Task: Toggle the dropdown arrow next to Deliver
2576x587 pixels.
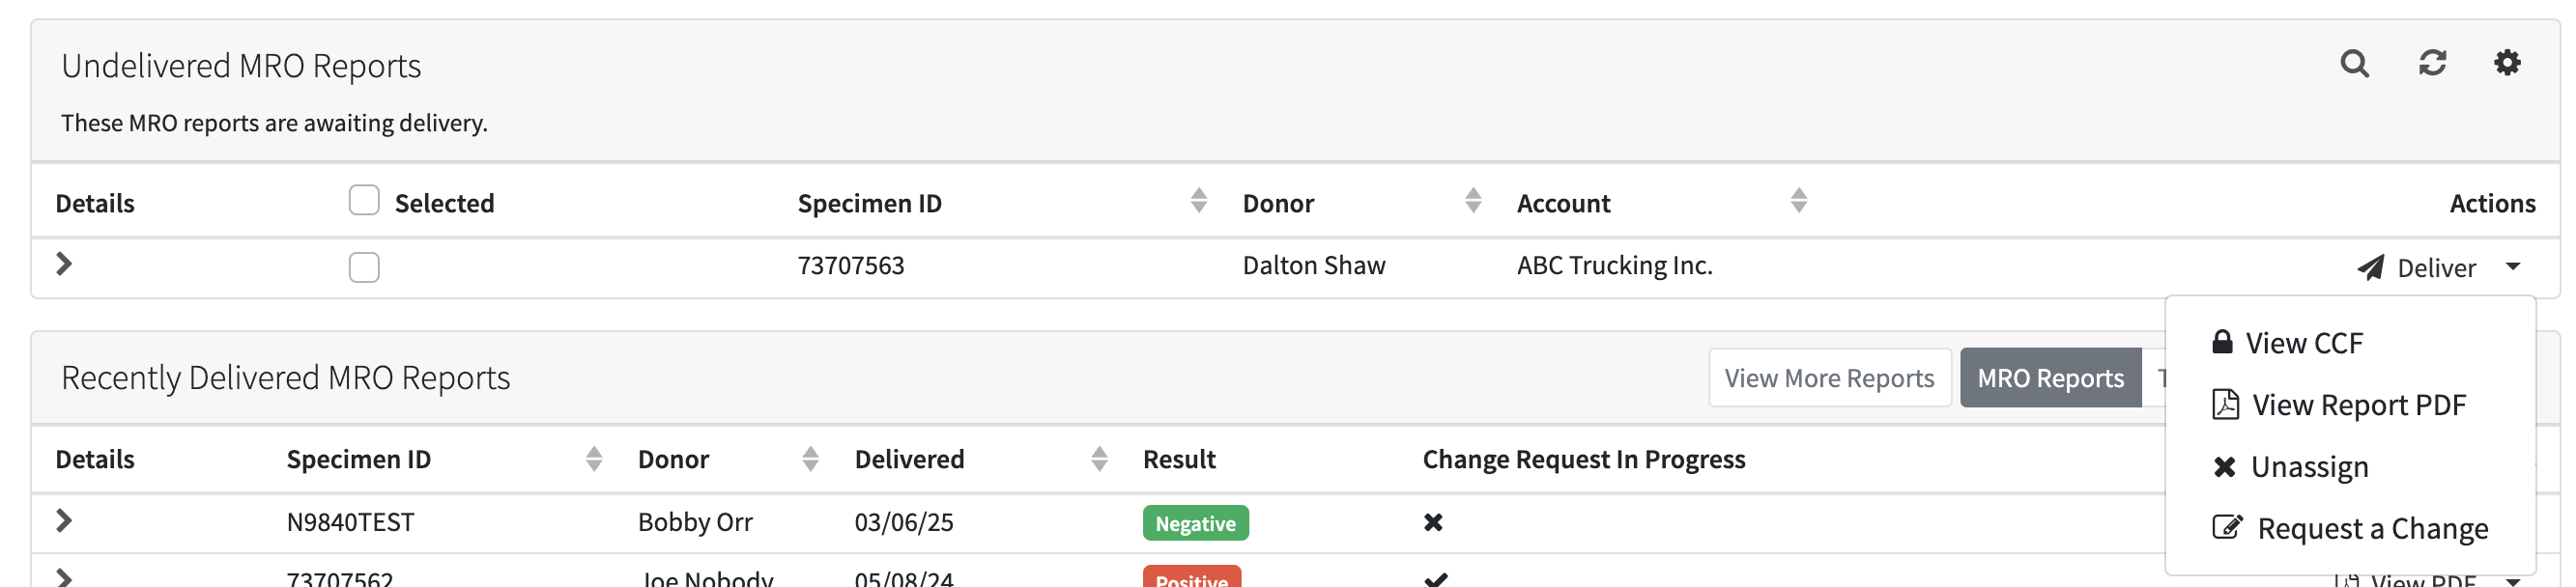Action: (x=2513, y=267)
